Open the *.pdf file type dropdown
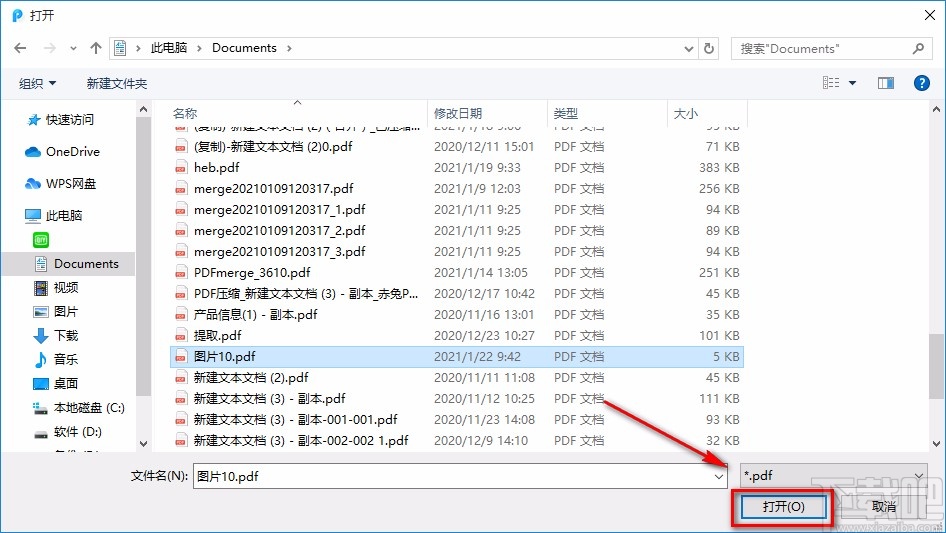This screenshot has width=946, height=533. (x=833, y=476)
